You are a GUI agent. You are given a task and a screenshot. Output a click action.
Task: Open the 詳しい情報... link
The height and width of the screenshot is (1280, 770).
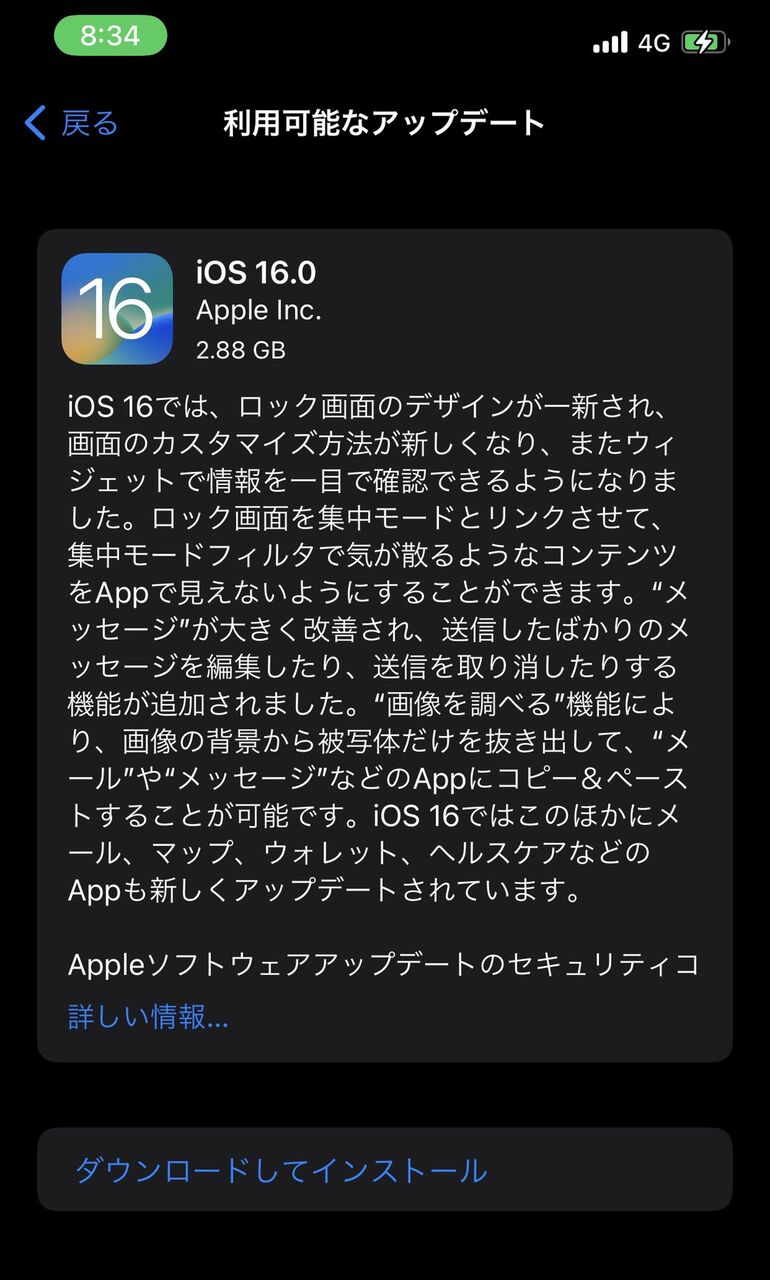click(x=148, y=1017)
